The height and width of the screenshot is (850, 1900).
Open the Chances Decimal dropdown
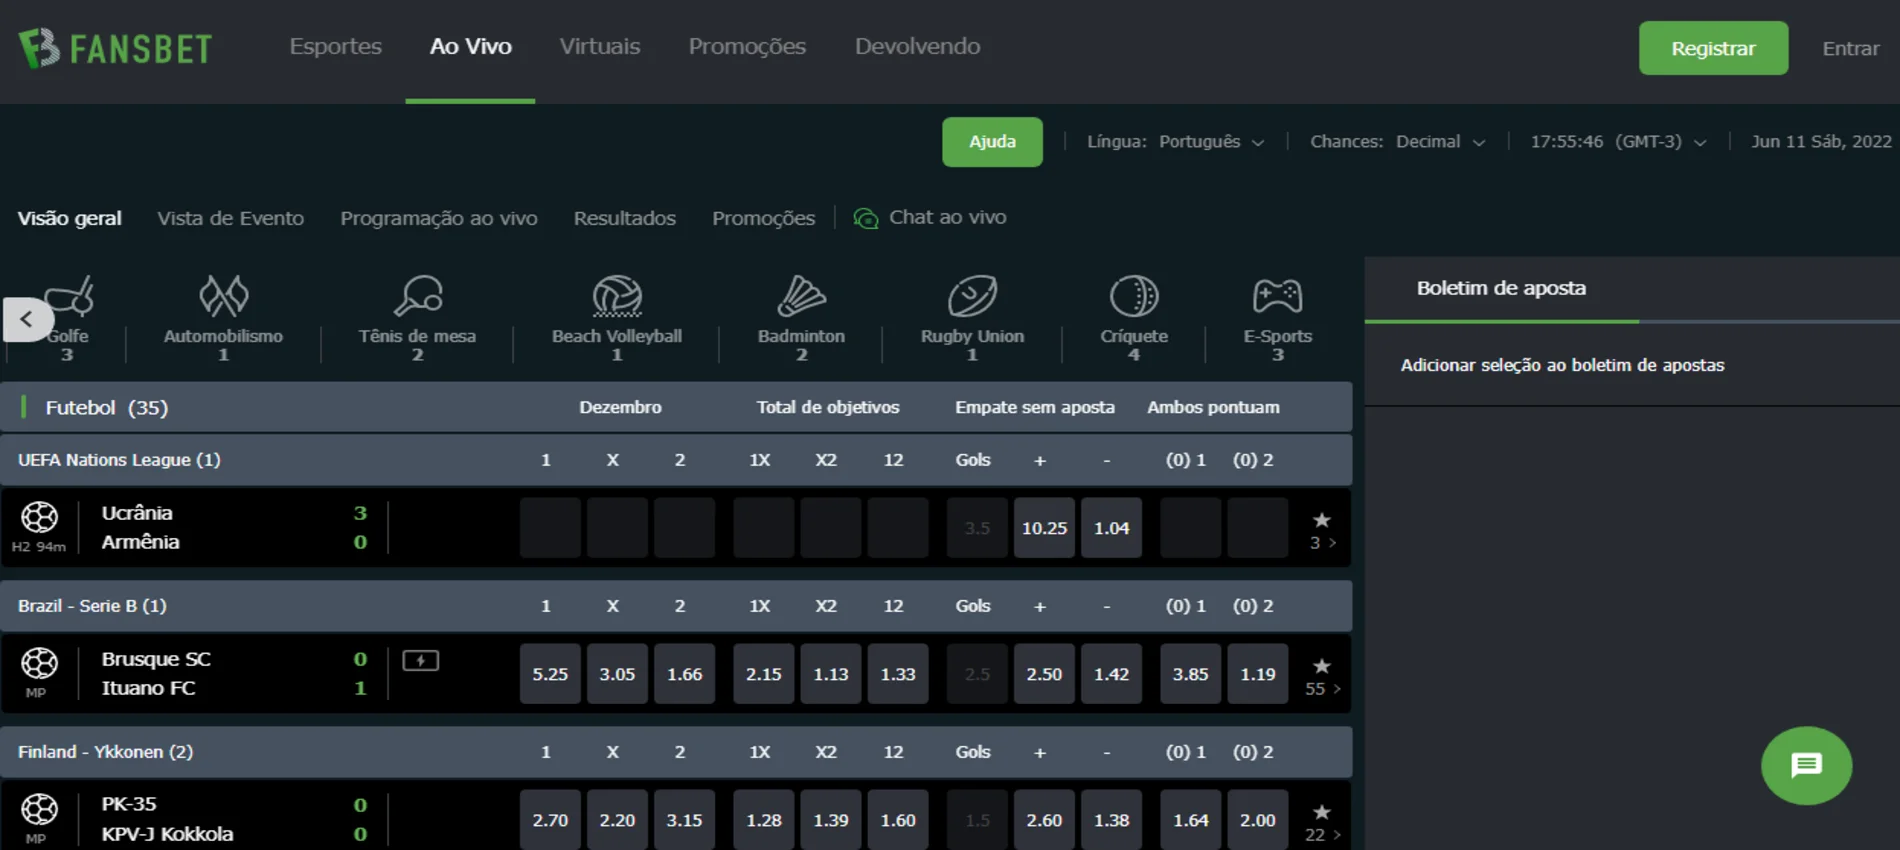tap(1398, 142)
